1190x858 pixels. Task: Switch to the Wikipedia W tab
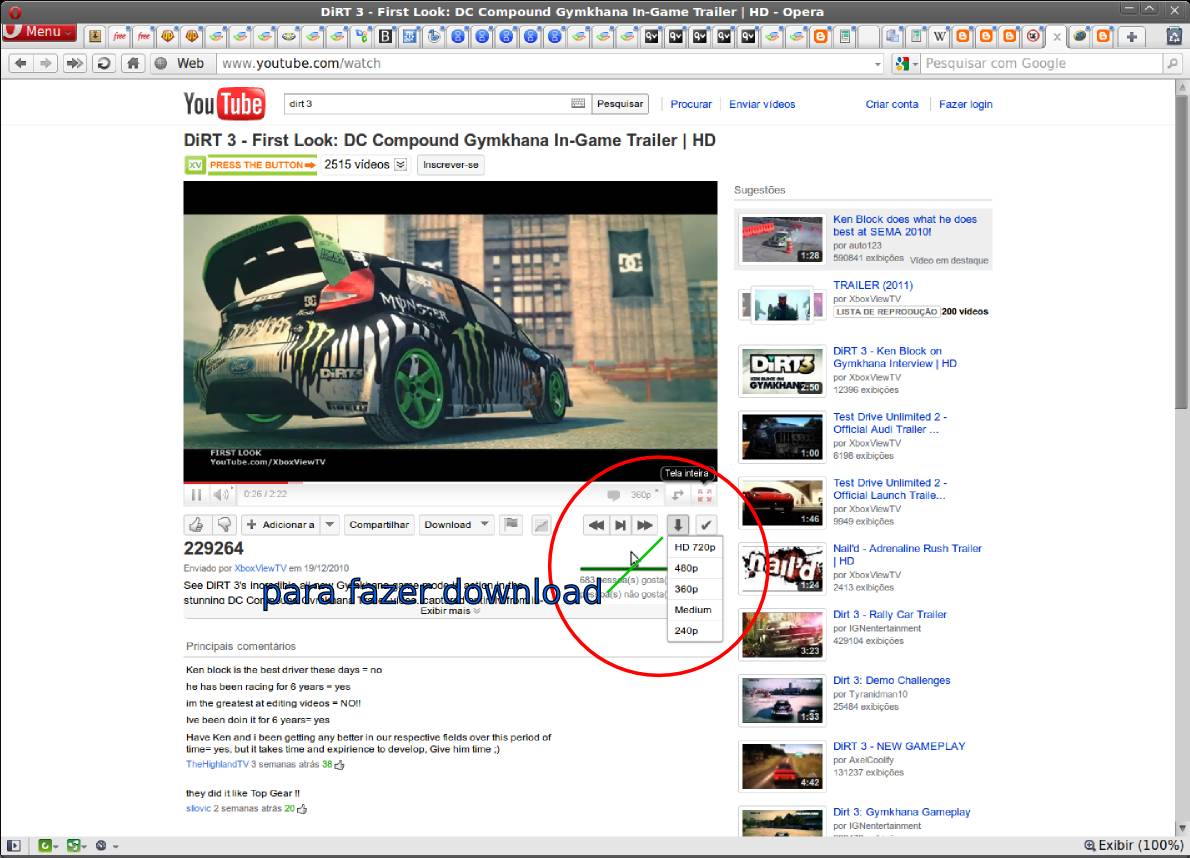[x=940, y=36]
